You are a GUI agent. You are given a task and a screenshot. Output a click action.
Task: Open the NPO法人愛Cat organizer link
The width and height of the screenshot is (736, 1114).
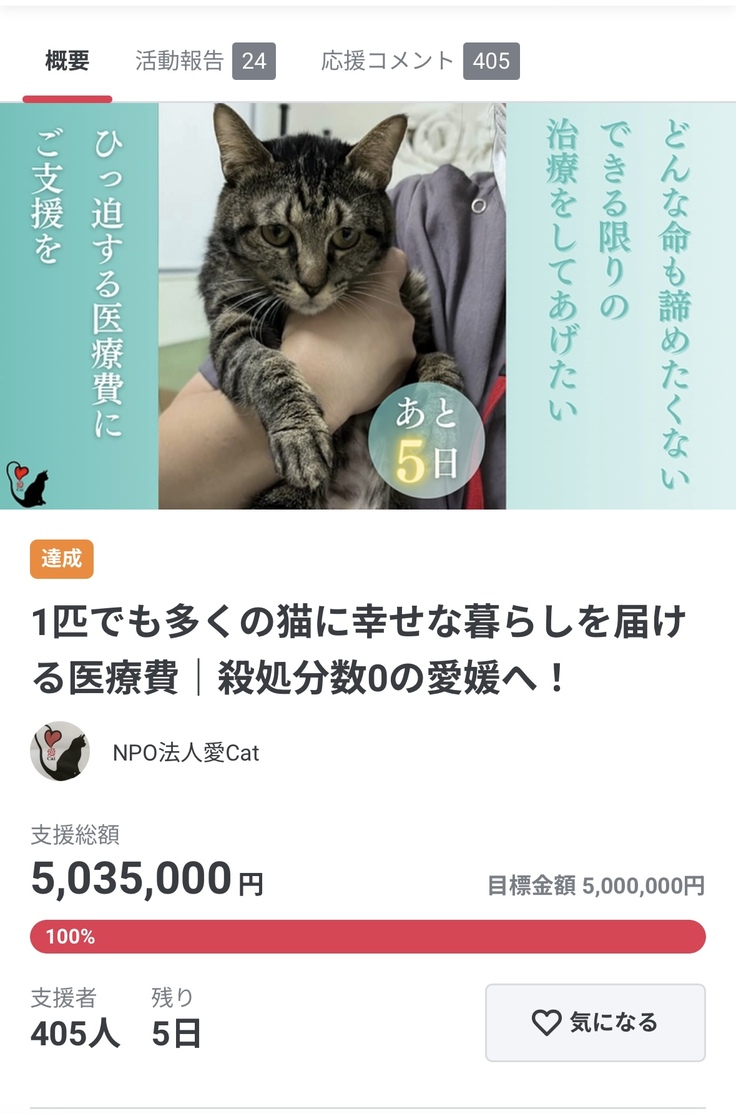(x=186, y=752)
